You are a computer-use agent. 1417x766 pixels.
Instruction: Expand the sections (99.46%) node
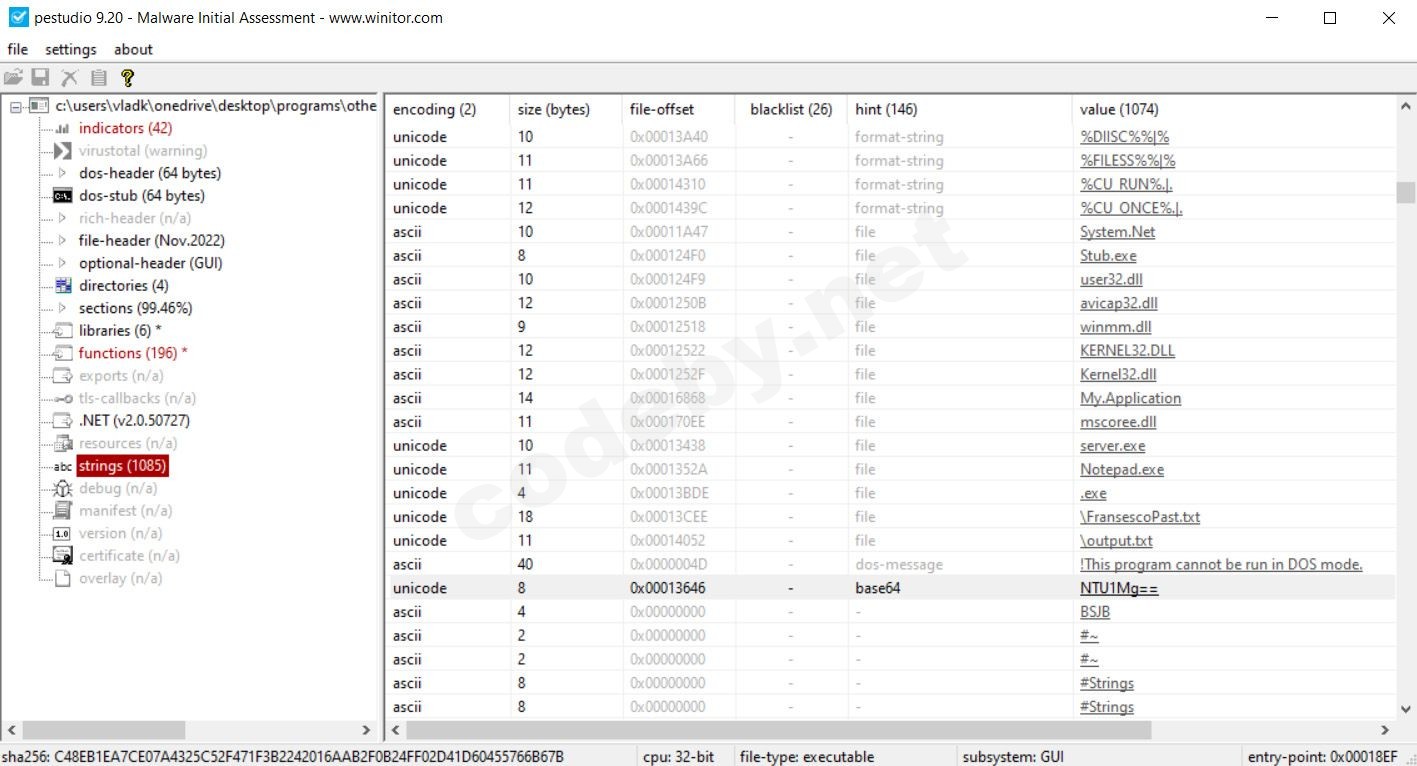click(x=62, y=308)
